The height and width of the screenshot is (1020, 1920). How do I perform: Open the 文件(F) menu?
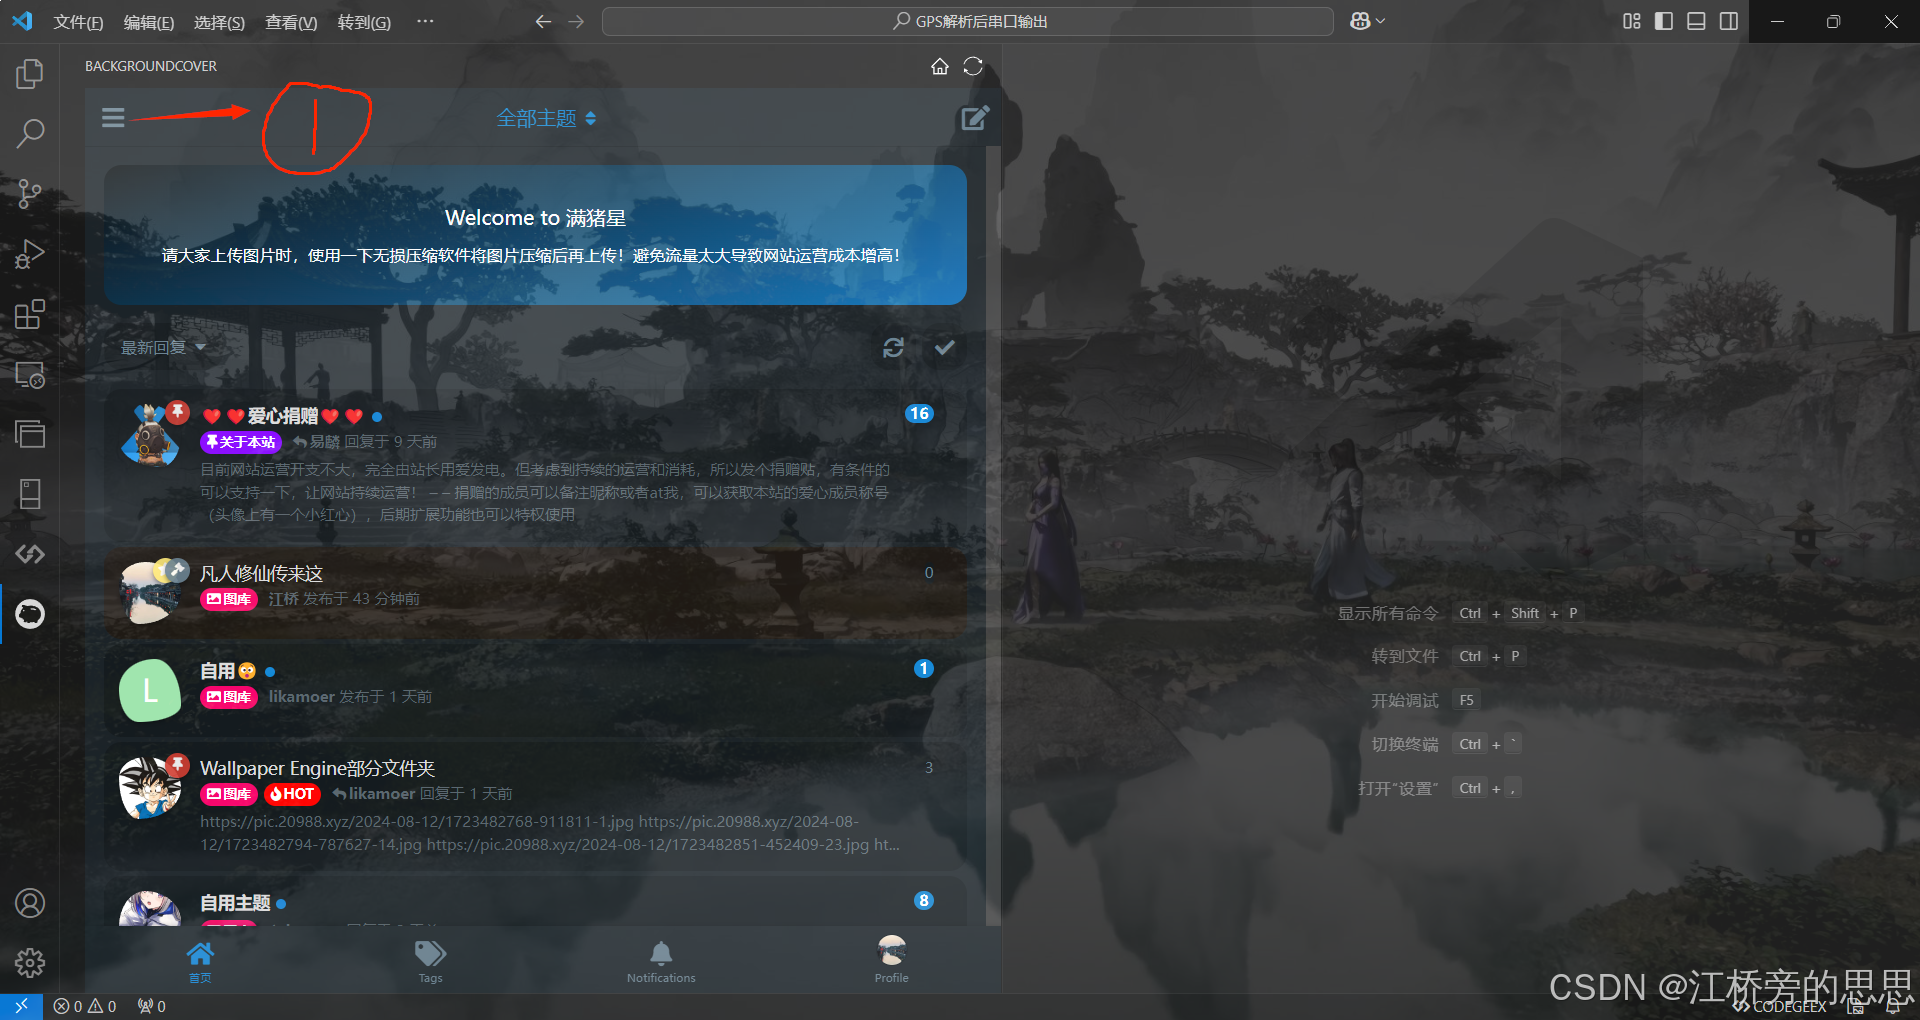pos(78,22)
